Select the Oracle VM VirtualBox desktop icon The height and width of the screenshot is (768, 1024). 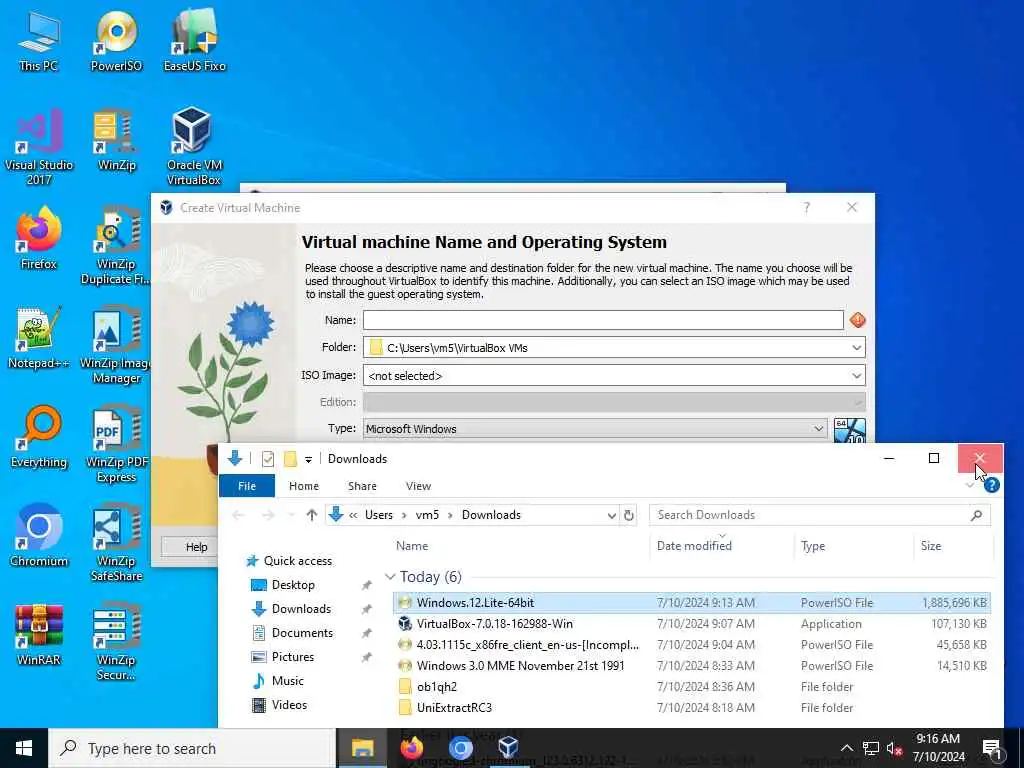point(194,147)
